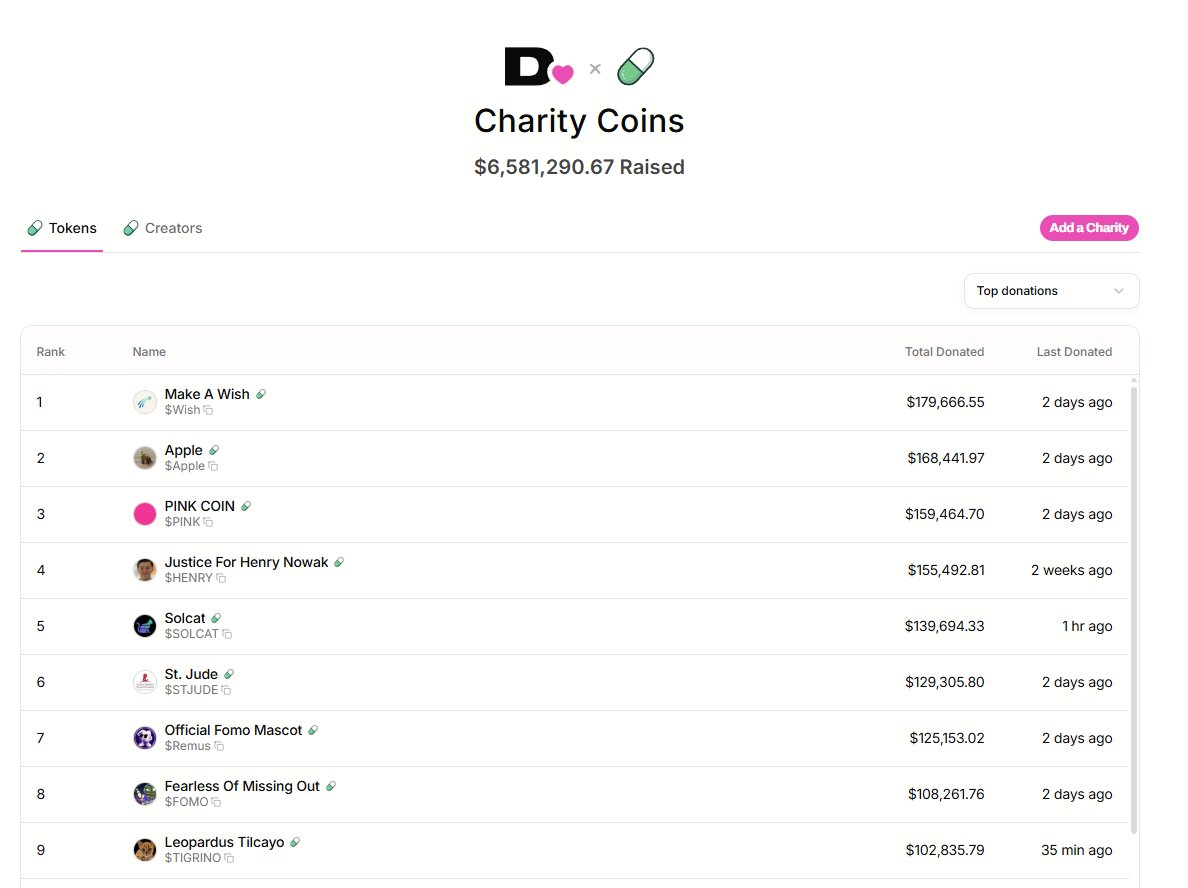The height and width of the screenshot is (888, 1188).
Task: Click pill badge next to Solcat
Action: coord(216,619)
